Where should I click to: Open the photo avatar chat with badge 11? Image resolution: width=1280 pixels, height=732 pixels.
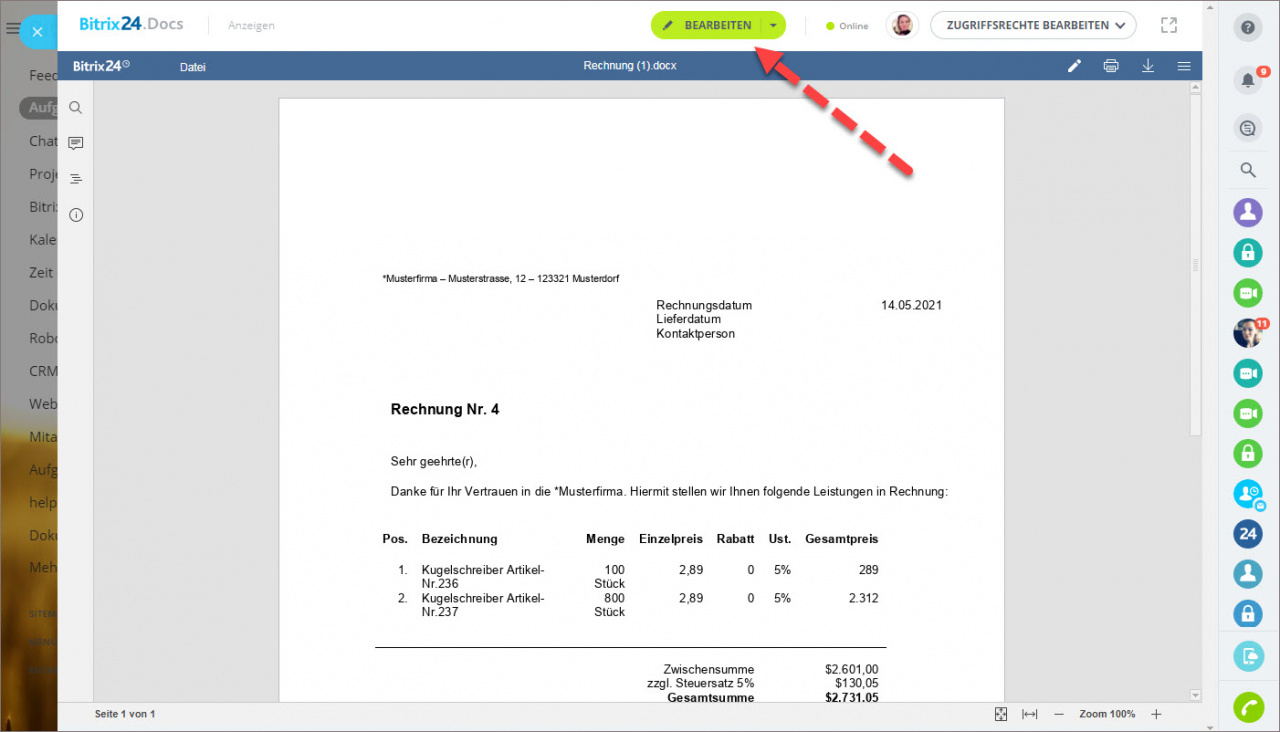(1247, 332)
